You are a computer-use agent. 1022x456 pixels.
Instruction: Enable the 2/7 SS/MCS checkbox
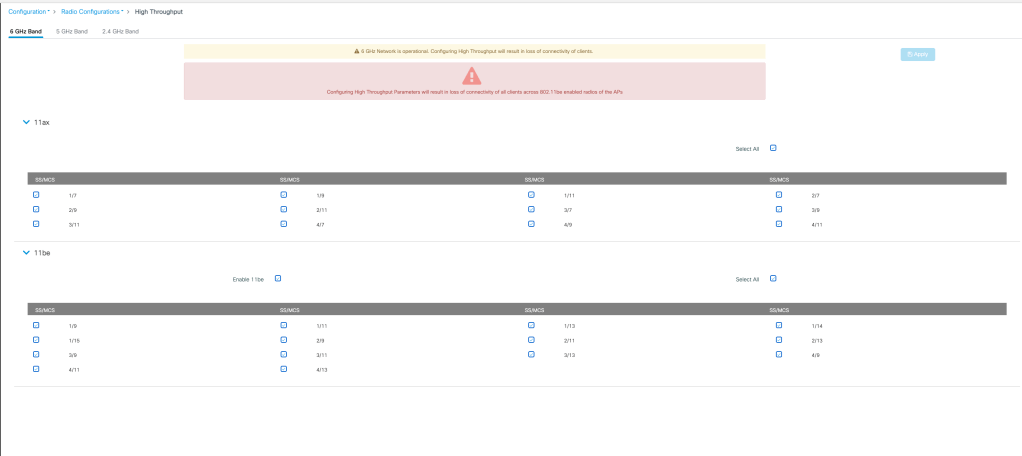tap(779, 195)
